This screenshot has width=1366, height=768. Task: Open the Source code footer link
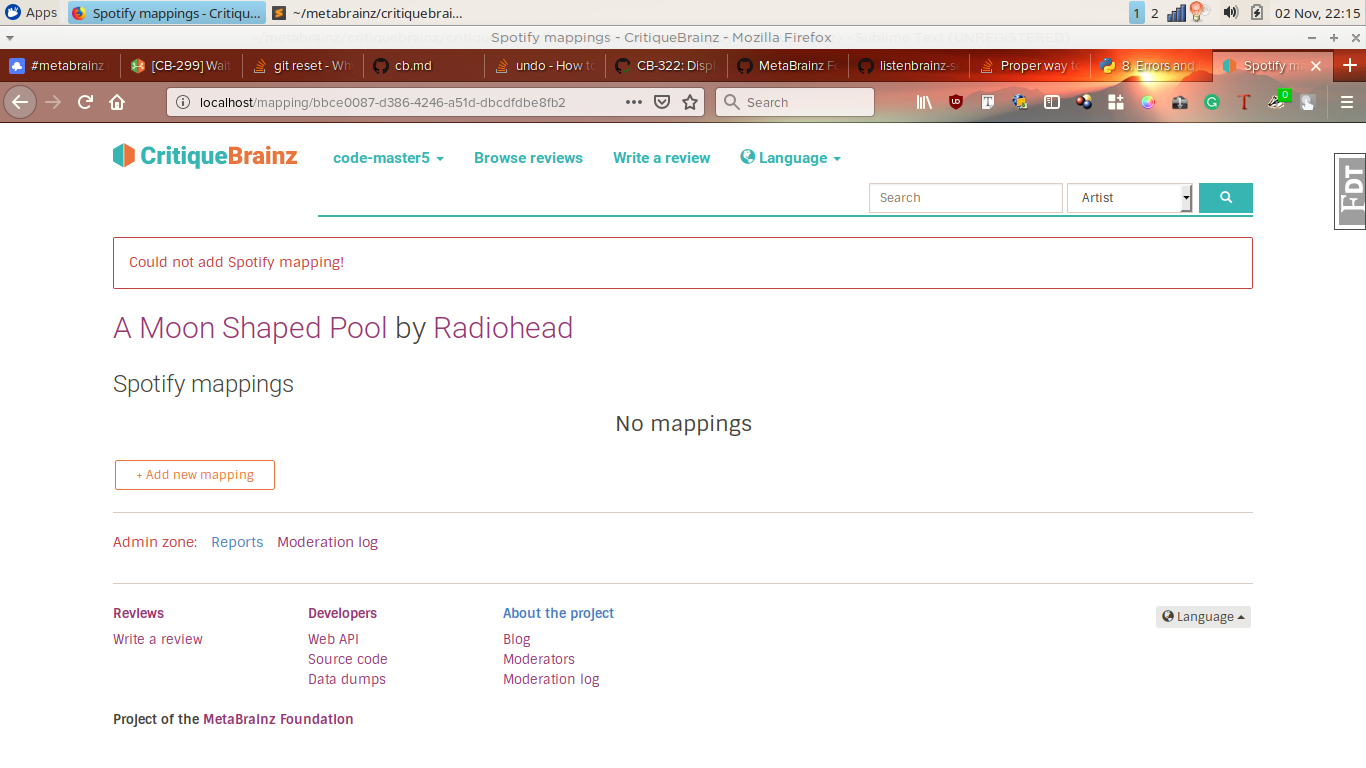[347, 659]
